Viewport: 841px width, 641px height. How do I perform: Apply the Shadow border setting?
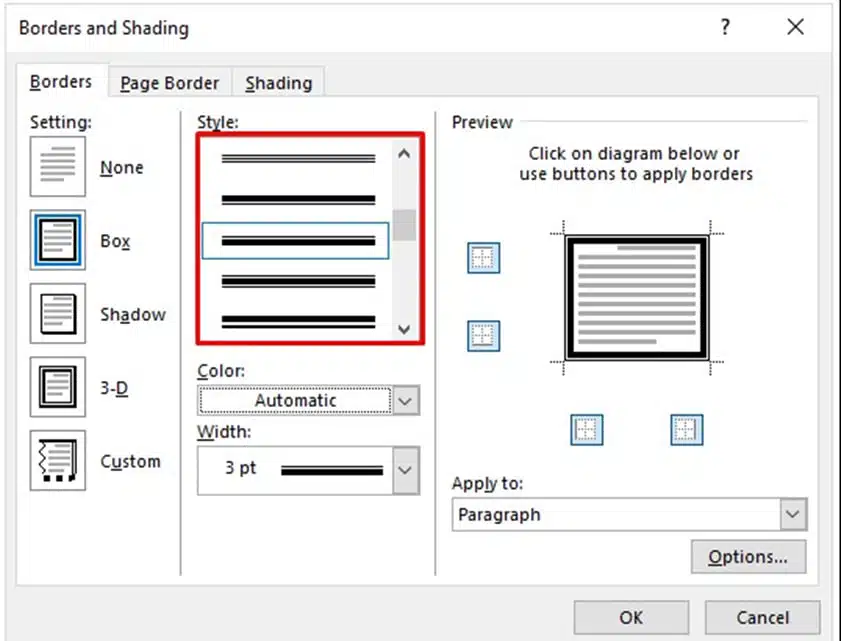point(58,314)
